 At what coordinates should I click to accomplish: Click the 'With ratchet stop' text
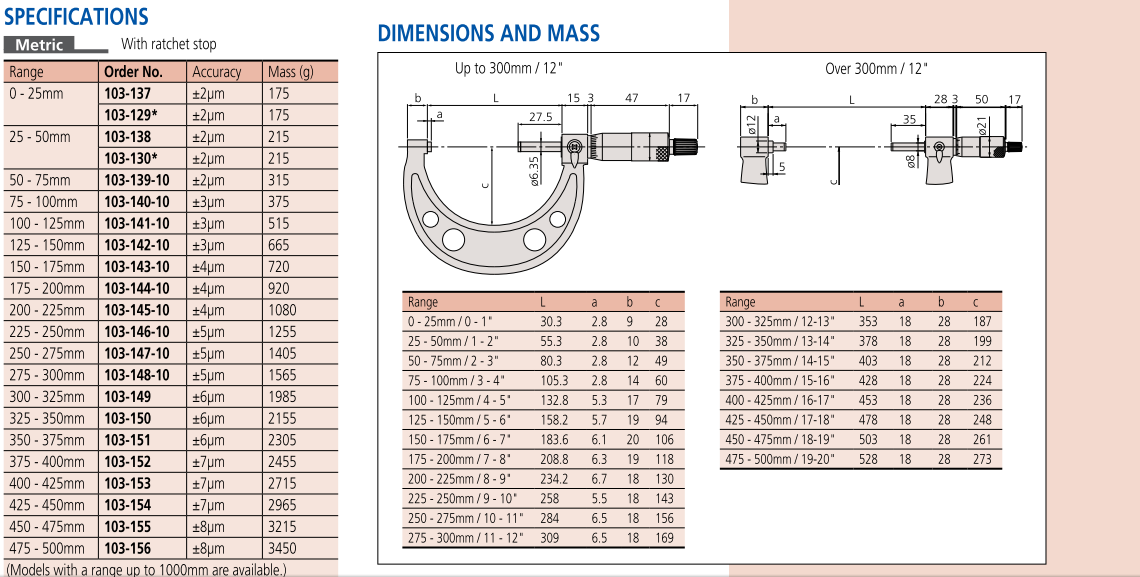(168, 44)
